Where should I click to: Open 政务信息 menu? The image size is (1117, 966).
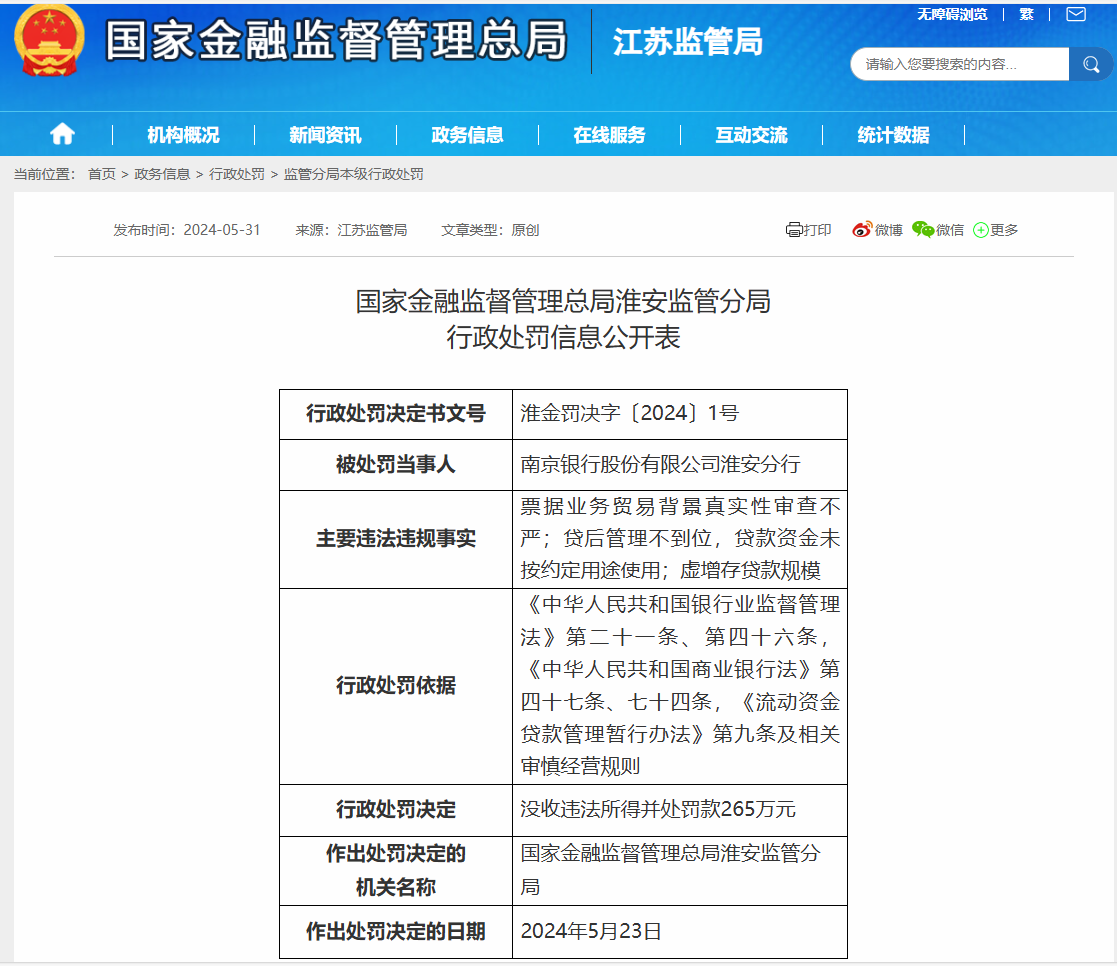point(467,135)
